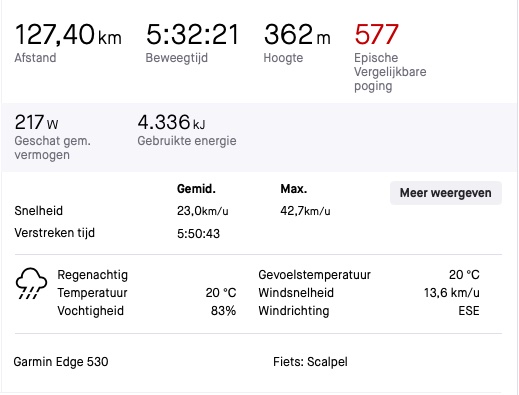Click the red 577 effort score
The width and height of the screenshot is (519, 395).
pyautogui.click(x=376, y=34)
